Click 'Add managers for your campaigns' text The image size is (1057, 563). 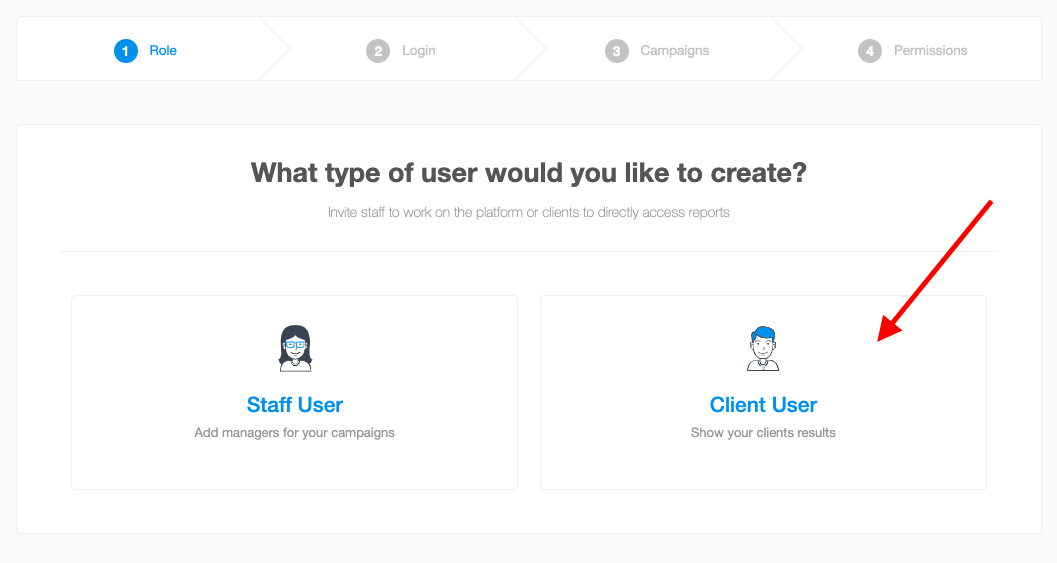tap(295, 433)
